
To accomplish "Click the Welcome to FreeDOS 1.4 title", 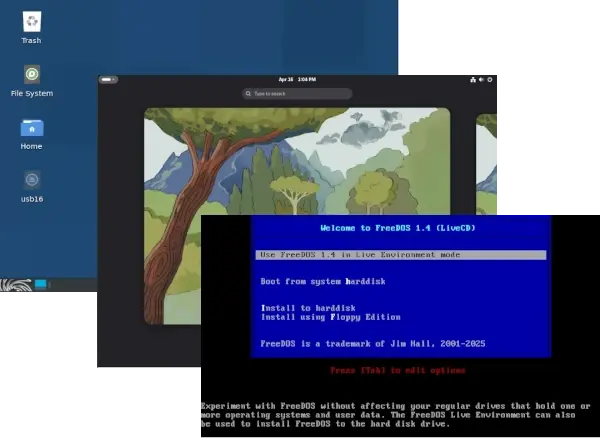I will [398, 228].
